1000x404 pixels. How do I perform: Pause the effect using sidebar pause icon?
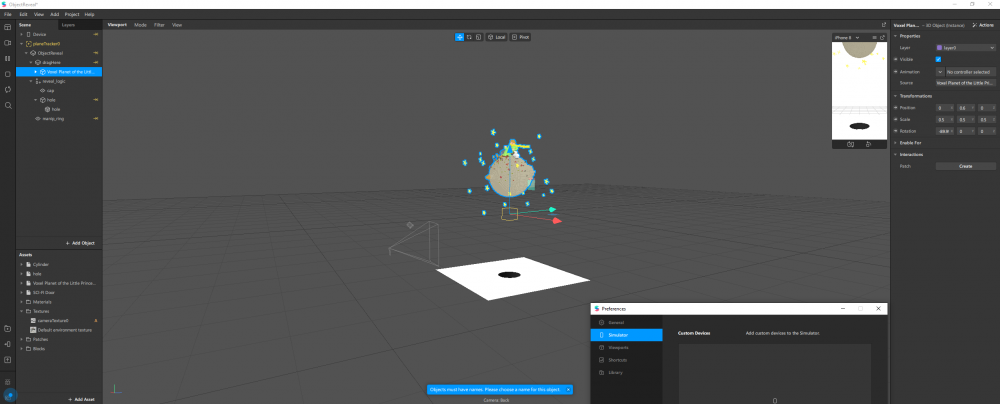(7, 58)
